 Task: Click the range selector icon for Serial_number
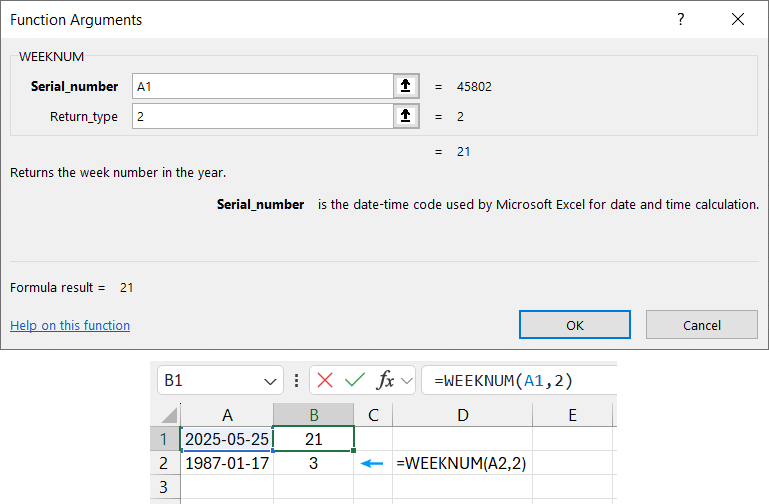pyautogui.click(x=405, y=87)
